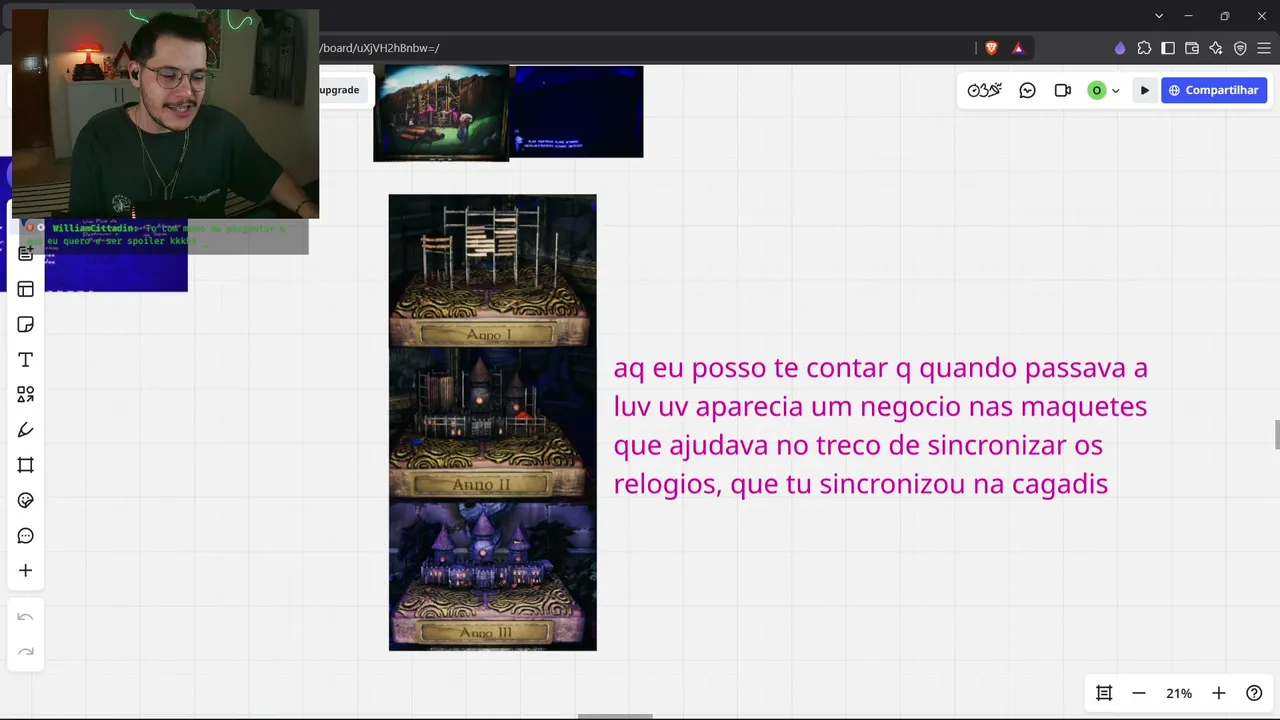The image size is (1280, 720).
Task: Select the sticky note tool
Action: (x=26, y=324)
